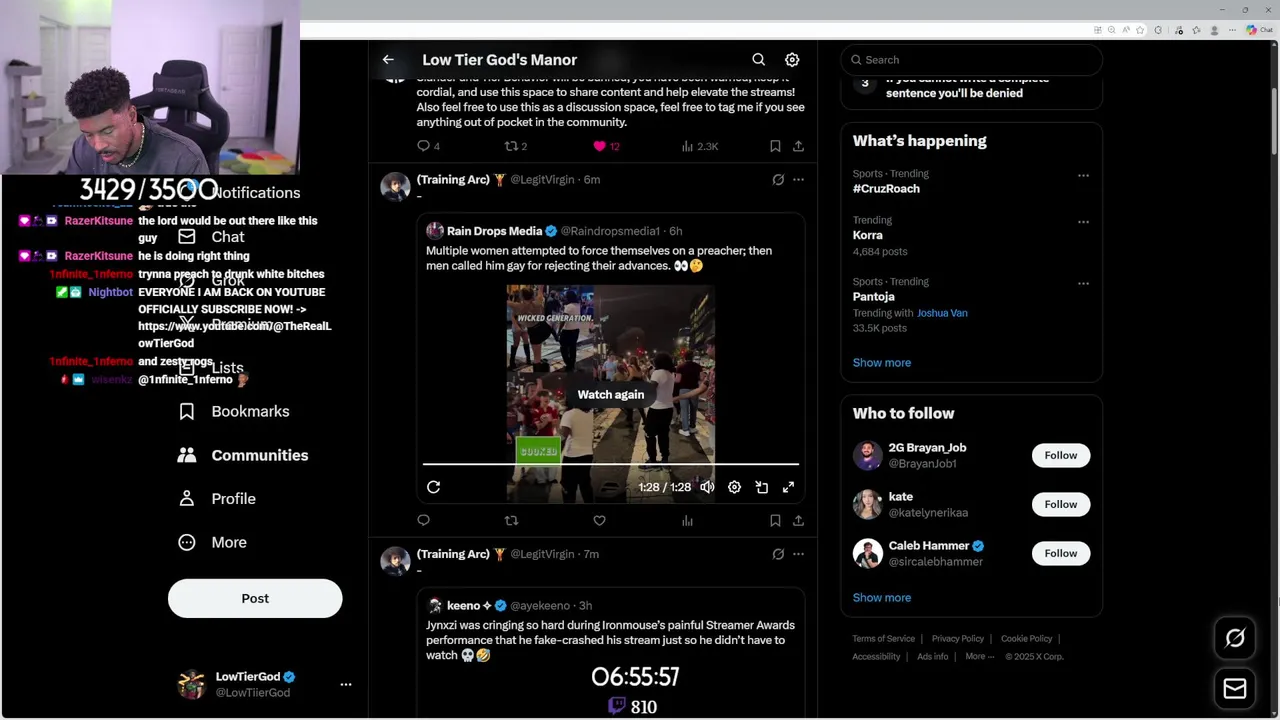1280x720 pixels.
Task: Open more options on 6m LegitVirgin post
Action: [798, 180]
